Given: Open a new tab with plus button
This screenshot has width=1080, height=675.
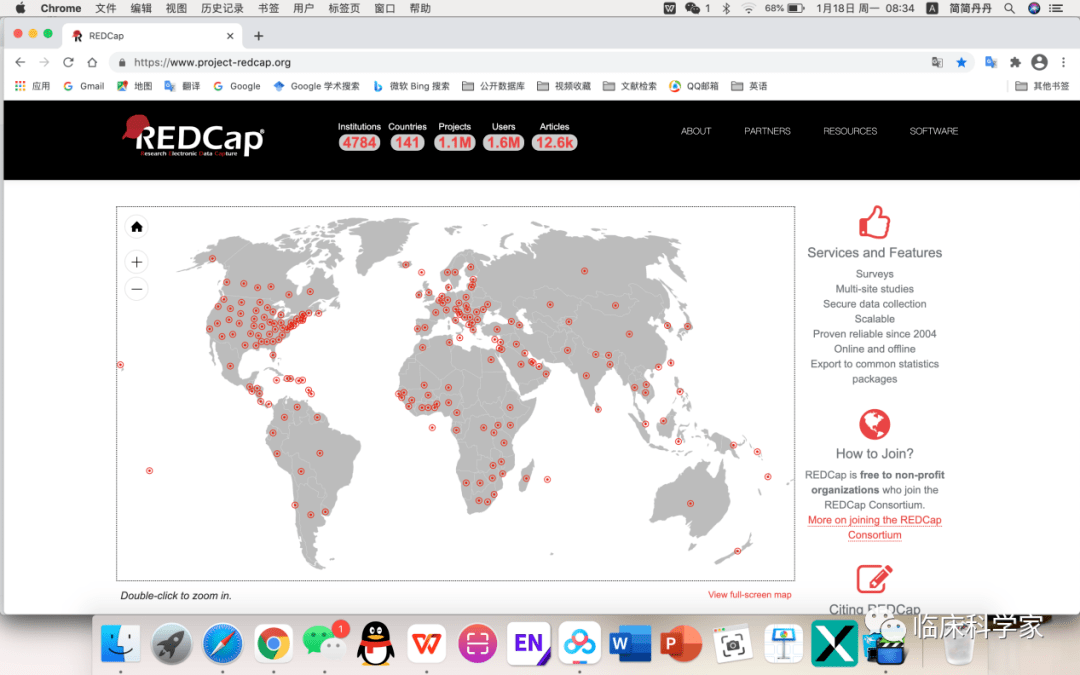Looking at the screenshot, I should click(258, 36).
